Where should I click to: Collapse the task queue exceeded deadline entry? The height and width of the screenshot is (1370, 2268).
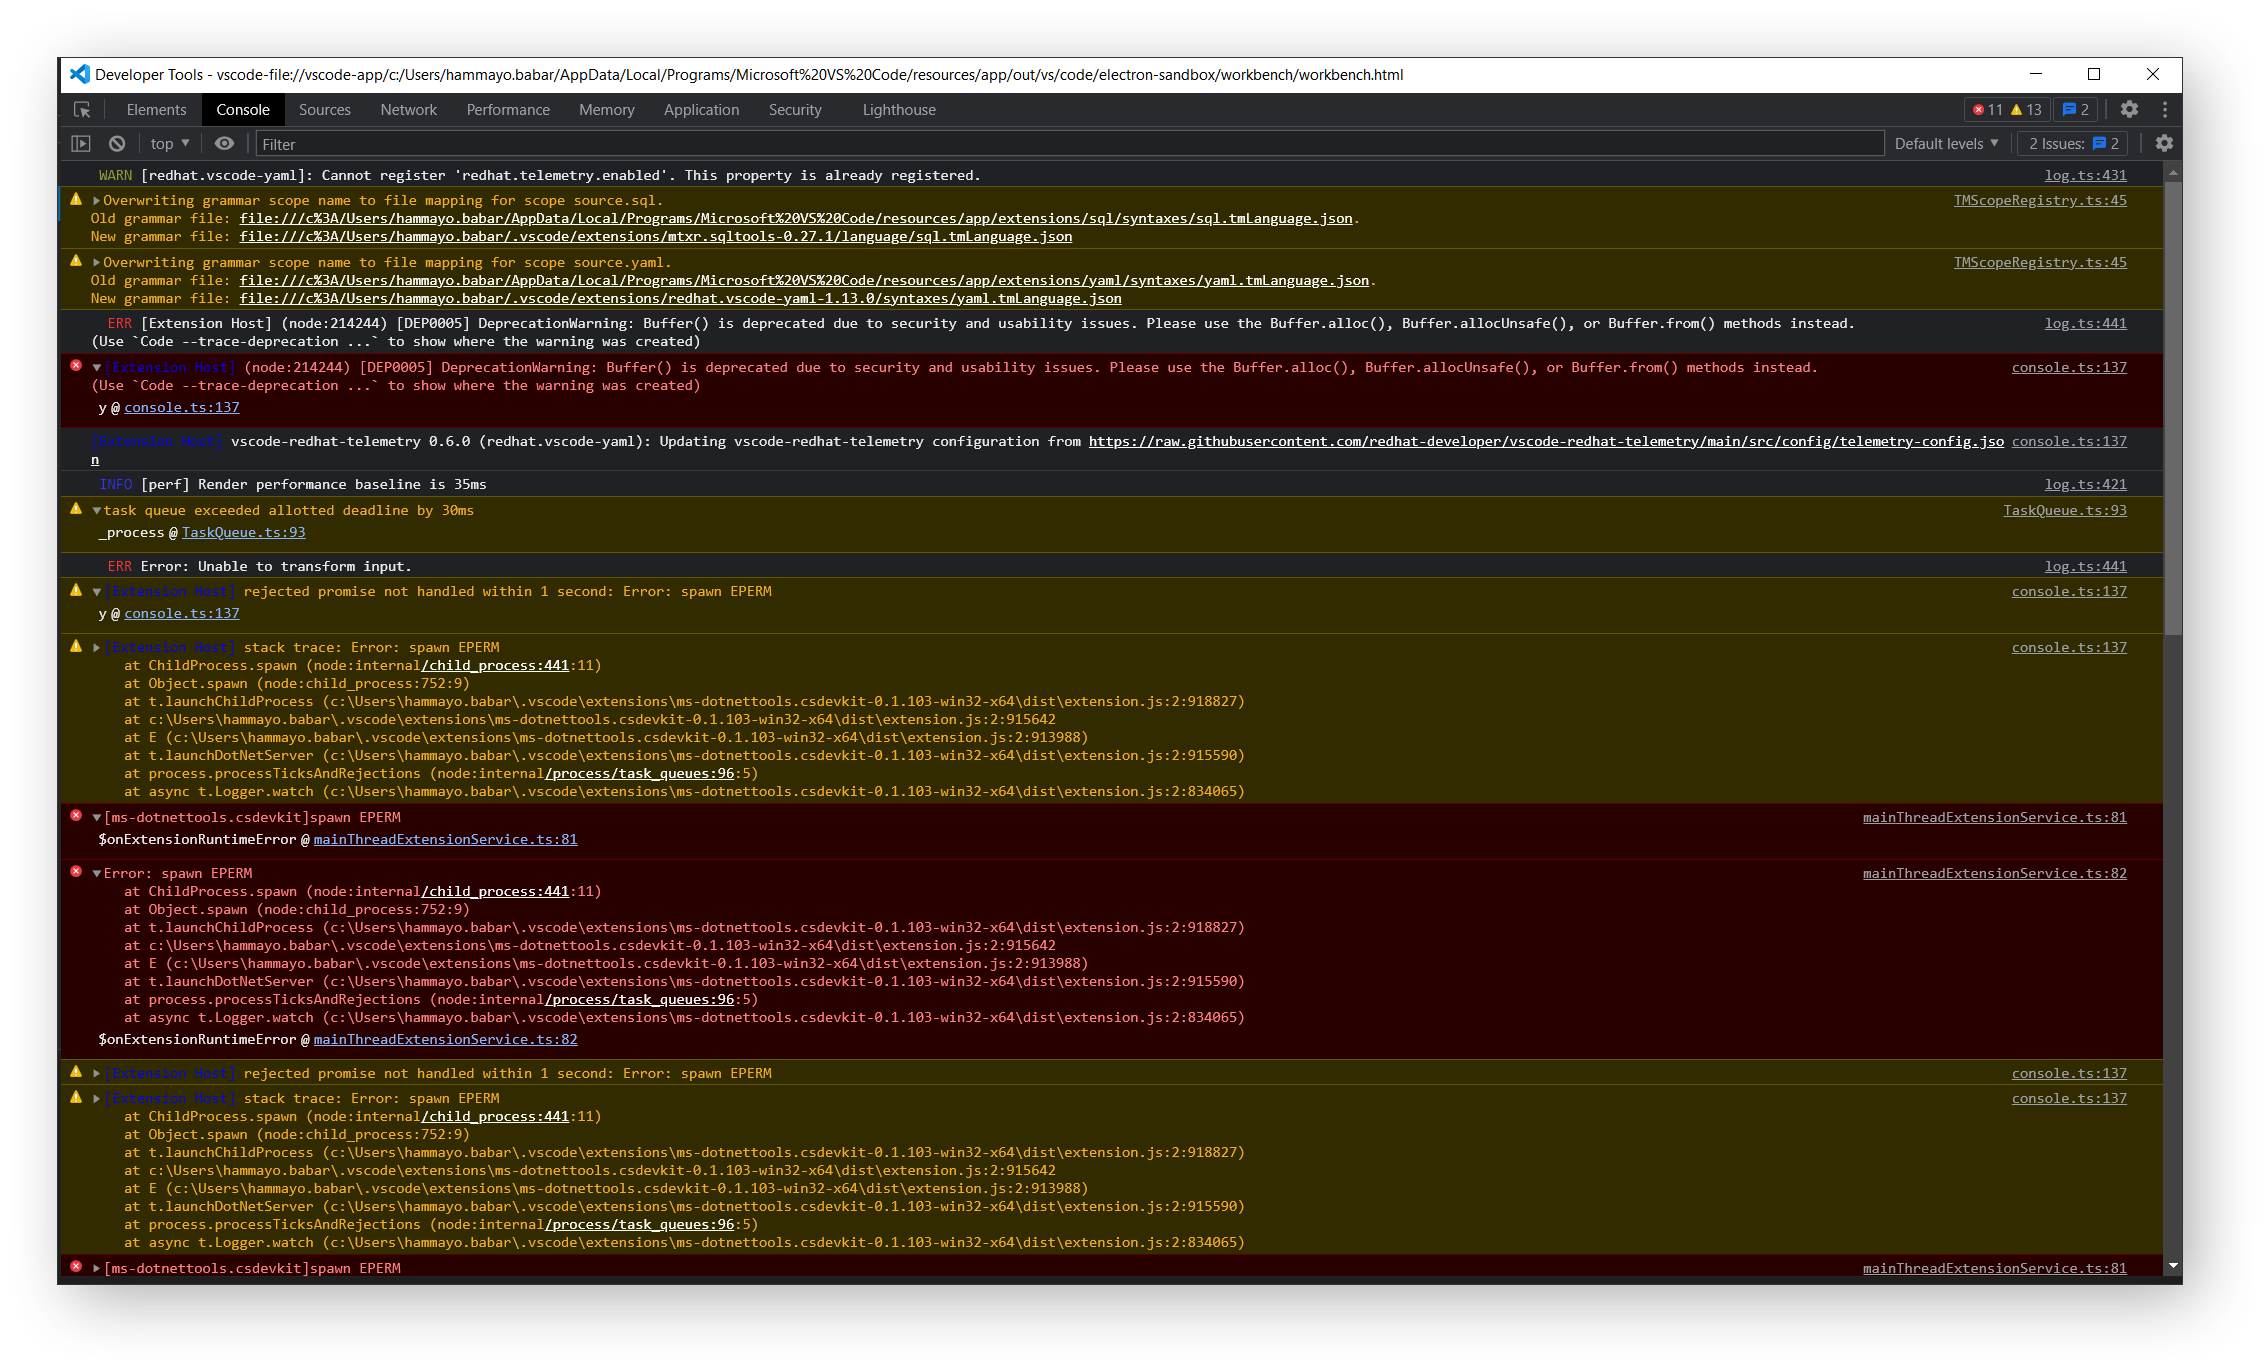coord(96,510)
